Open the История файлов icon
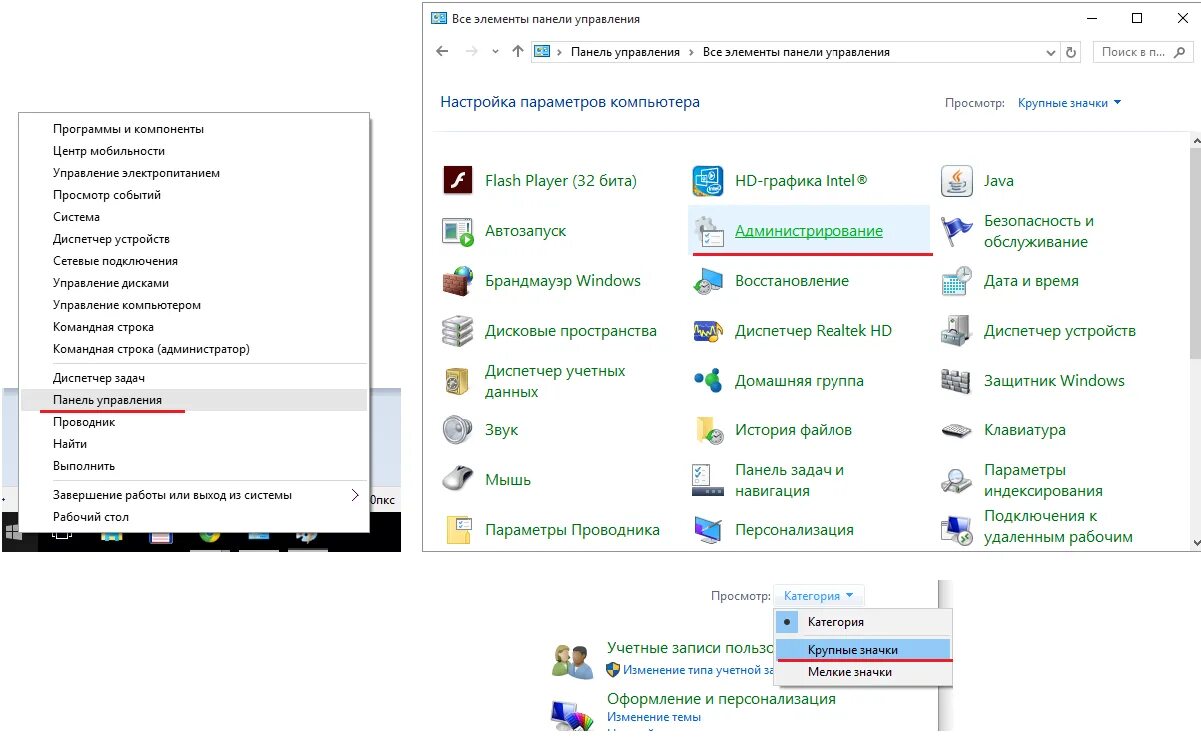The height and width of the screenshot is (740, 1201). pos(708,430)
